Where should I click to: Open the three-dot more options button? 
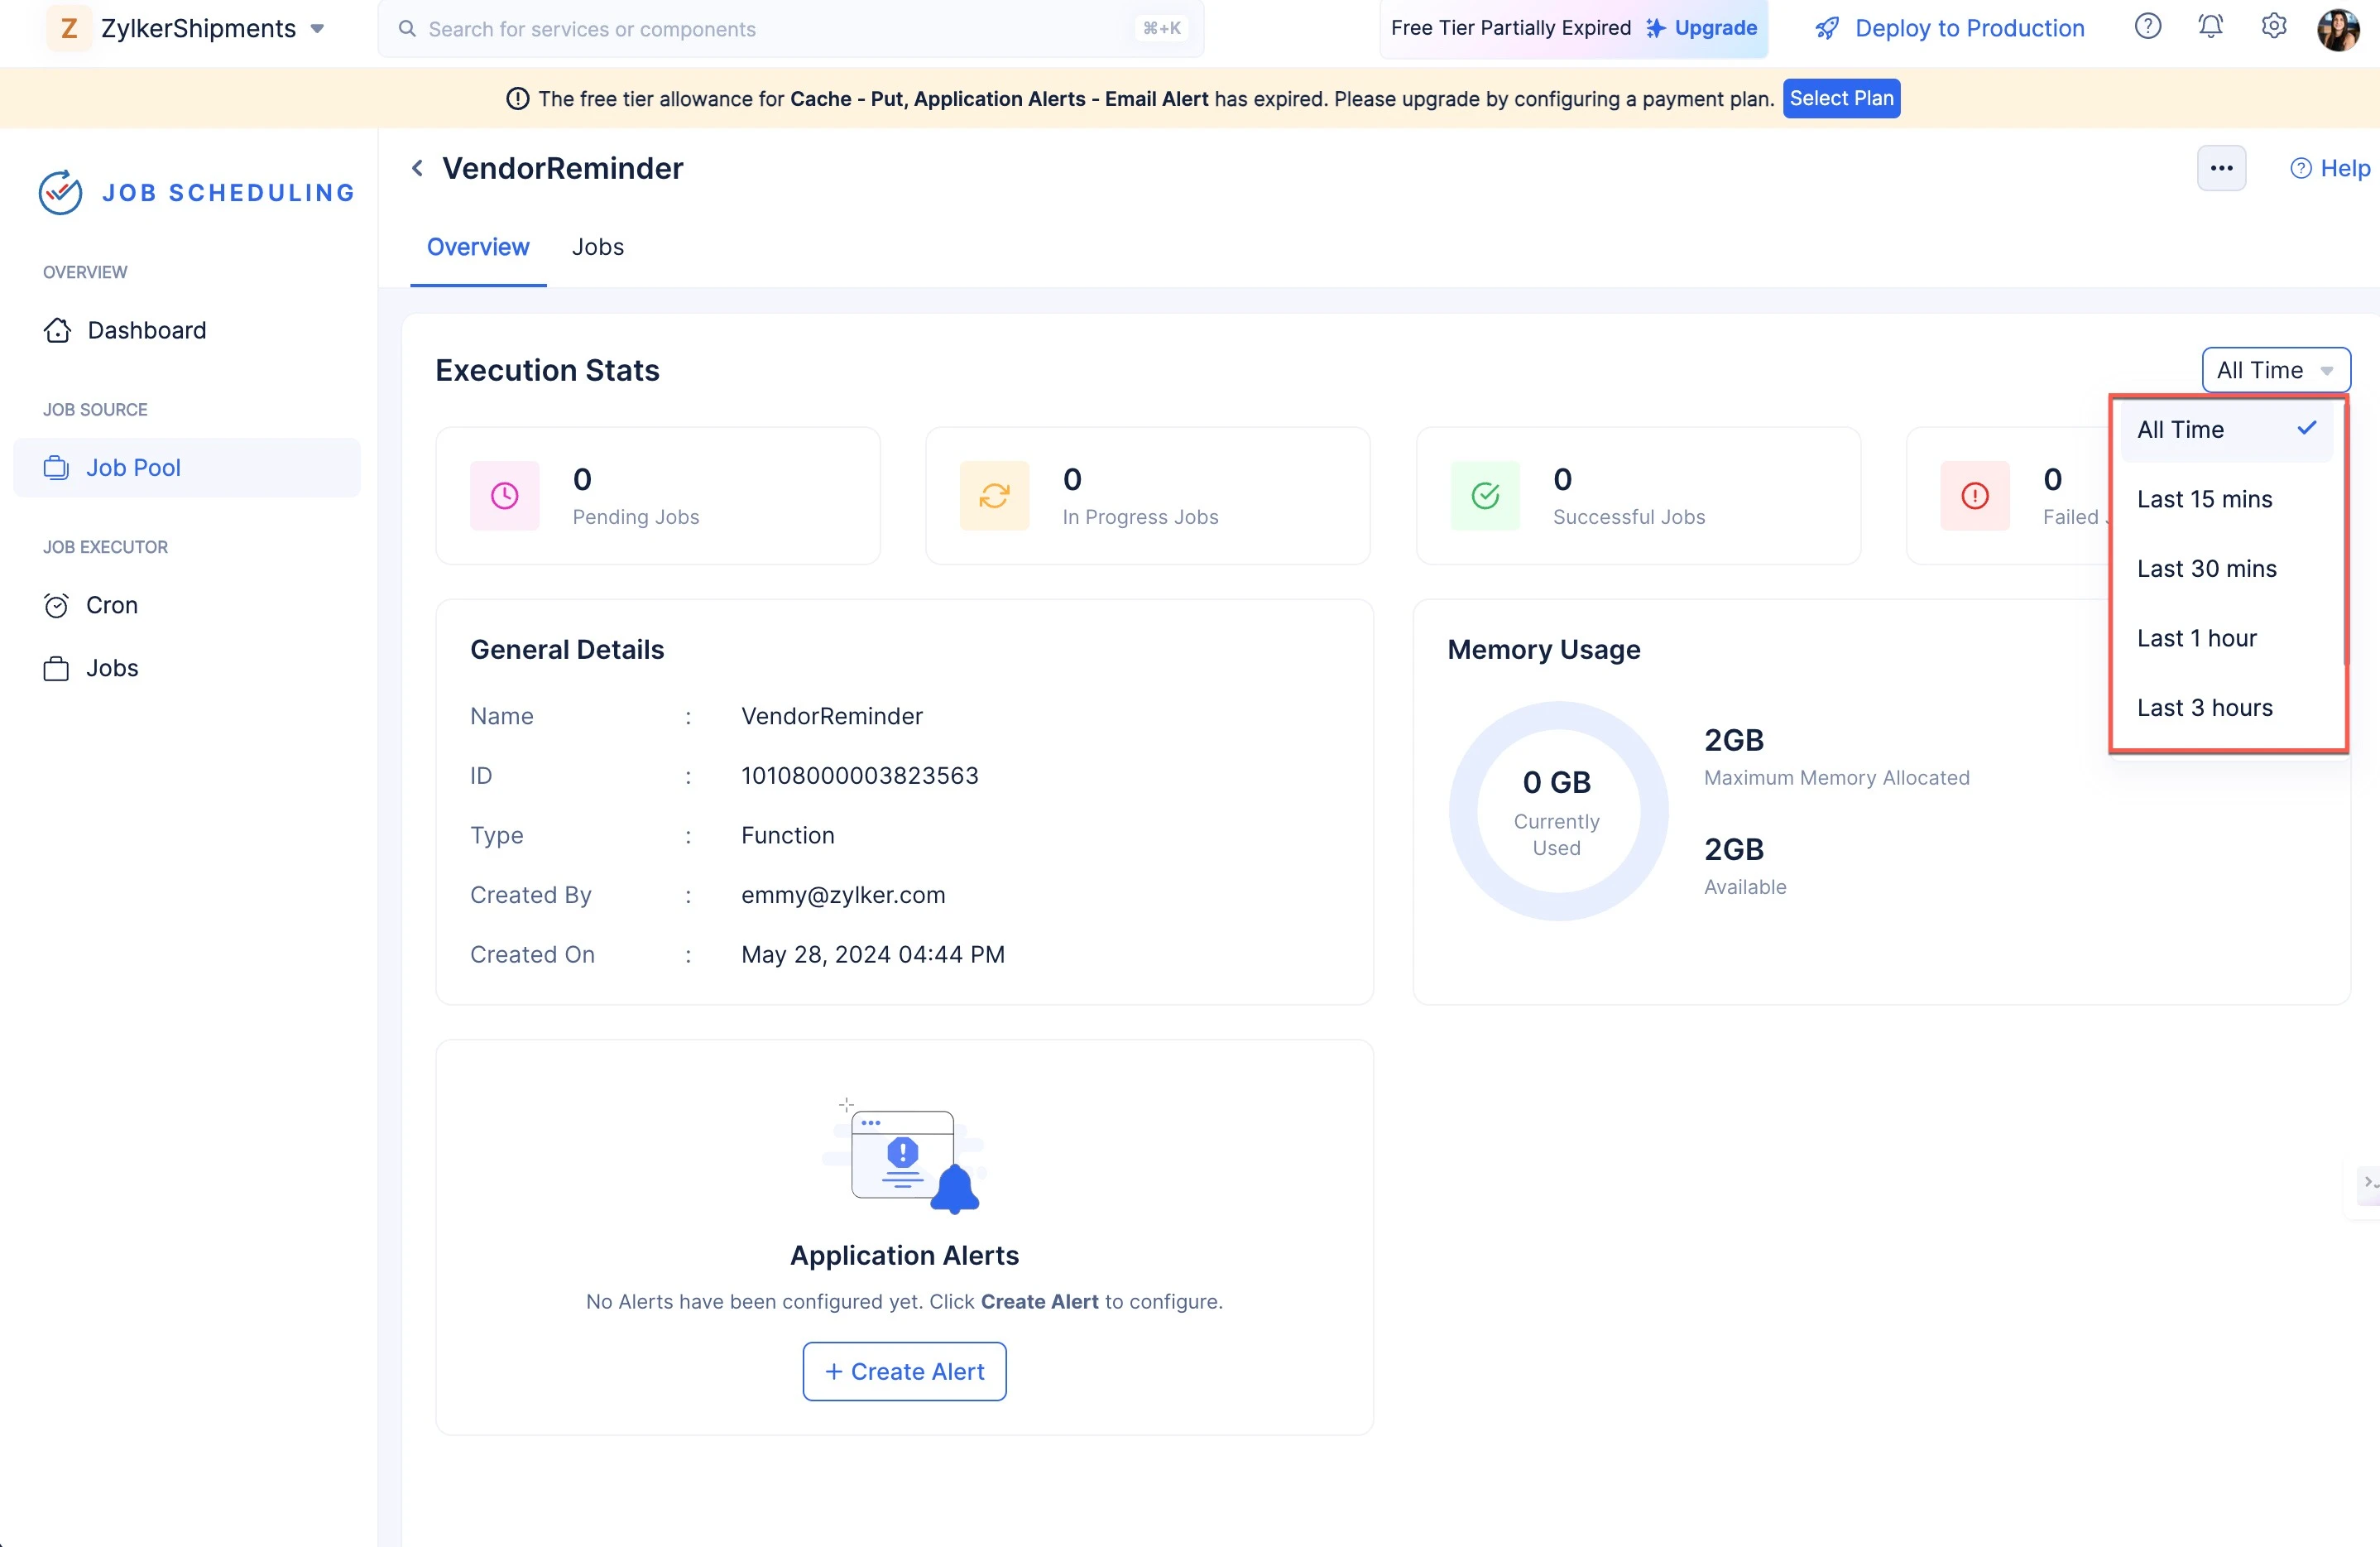(2221, 168)
